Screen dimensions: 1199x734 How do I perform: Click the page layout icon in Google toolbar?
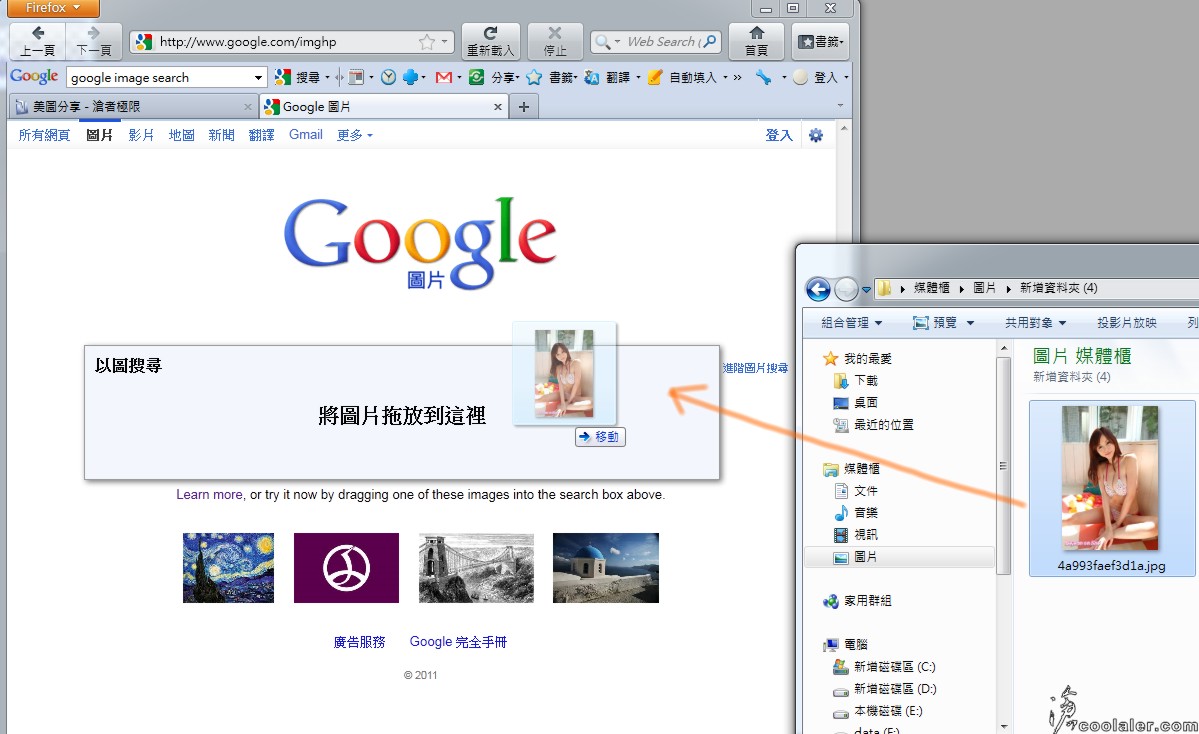(356, 77)
